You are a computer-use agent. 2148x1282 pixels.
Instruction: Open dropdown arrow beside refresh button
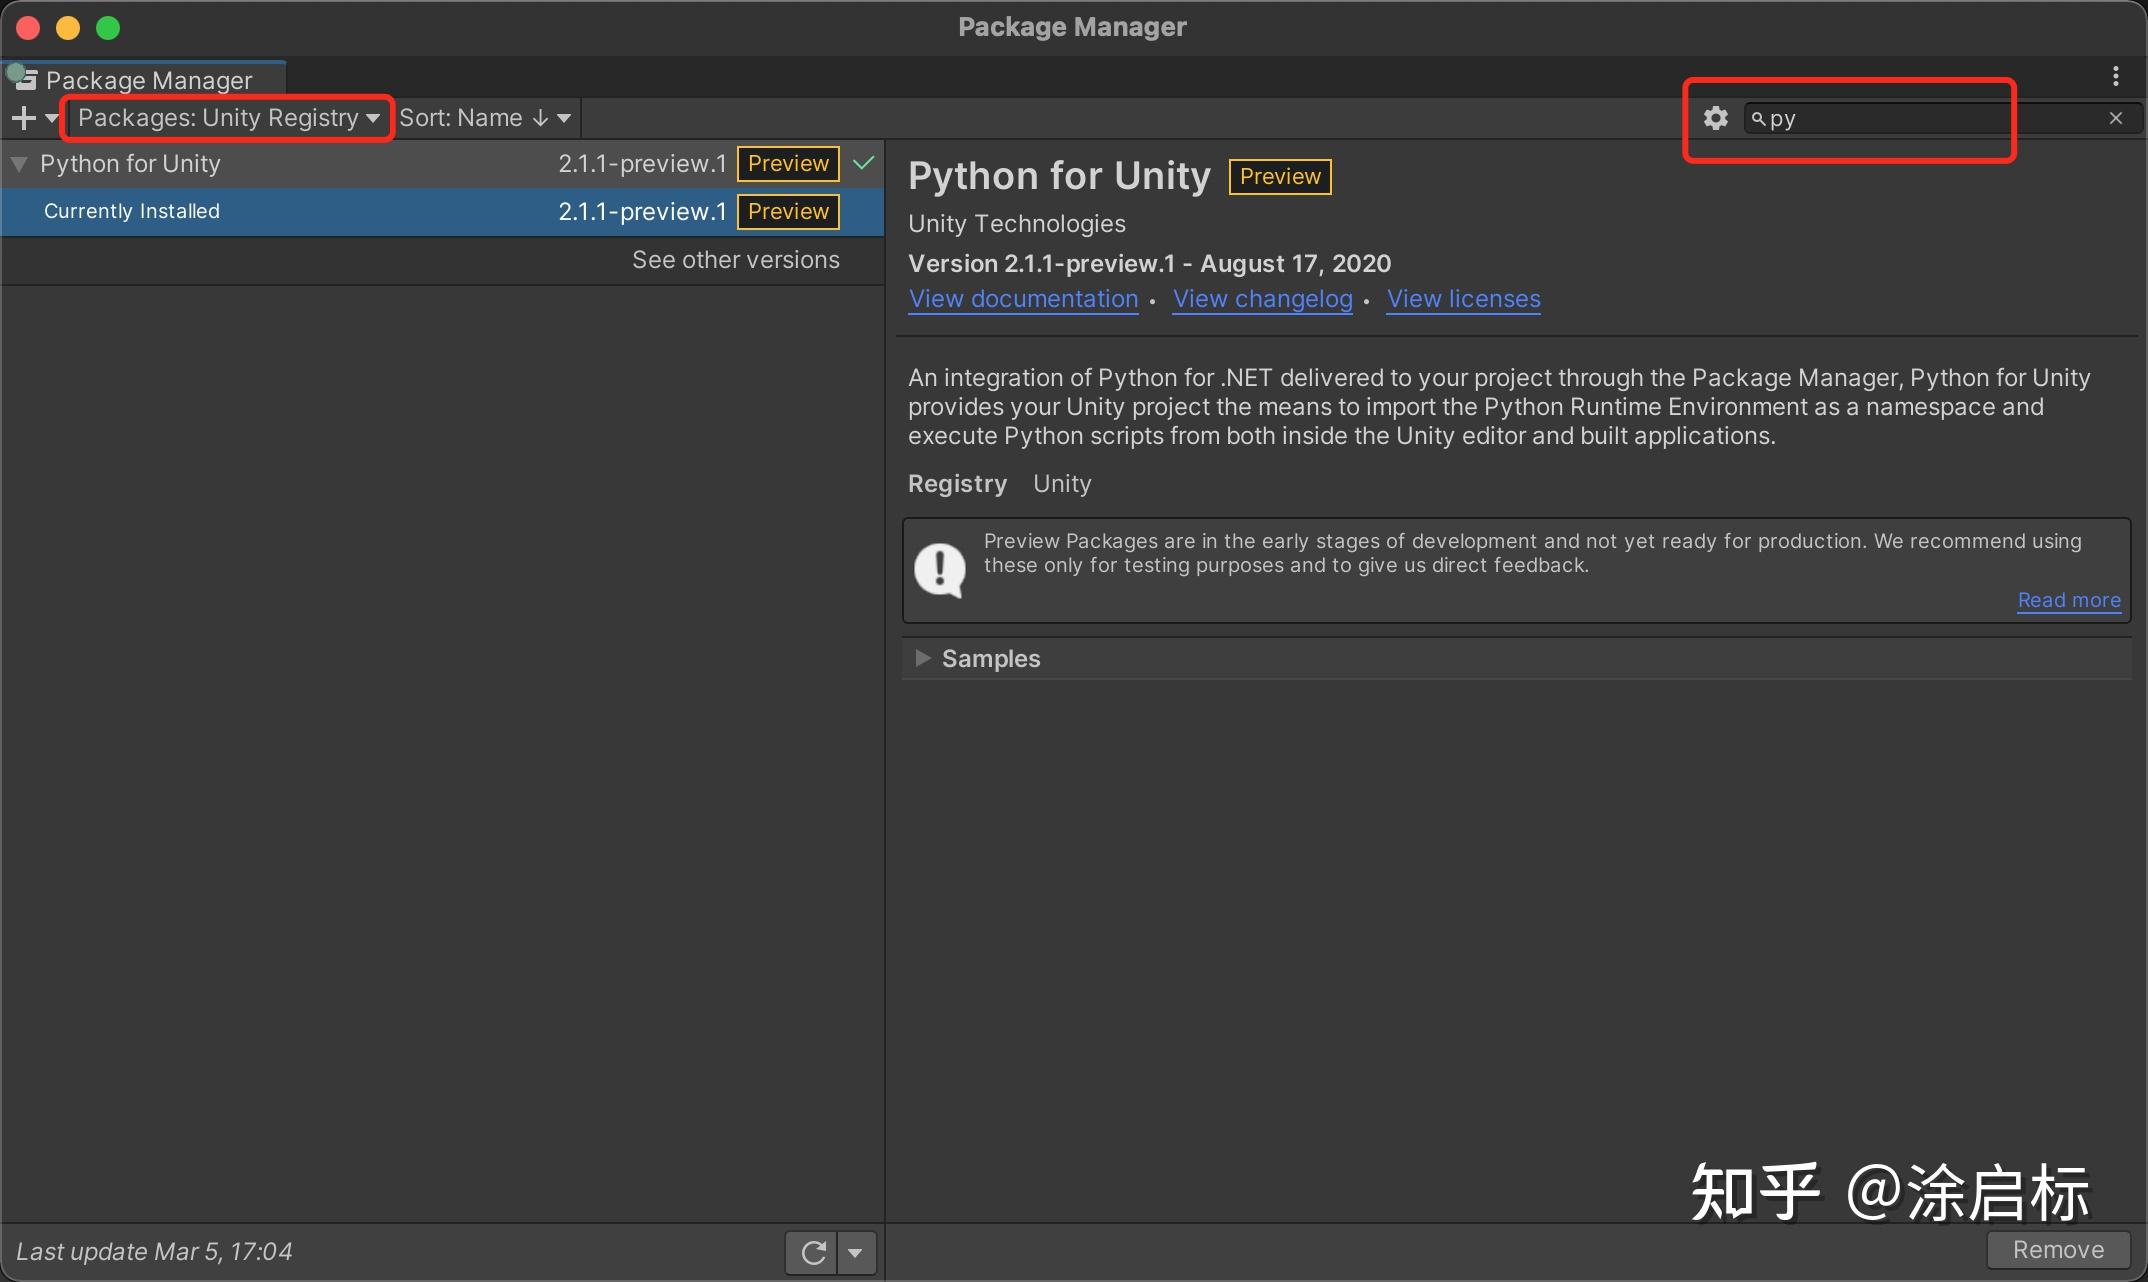(856, 1252)
